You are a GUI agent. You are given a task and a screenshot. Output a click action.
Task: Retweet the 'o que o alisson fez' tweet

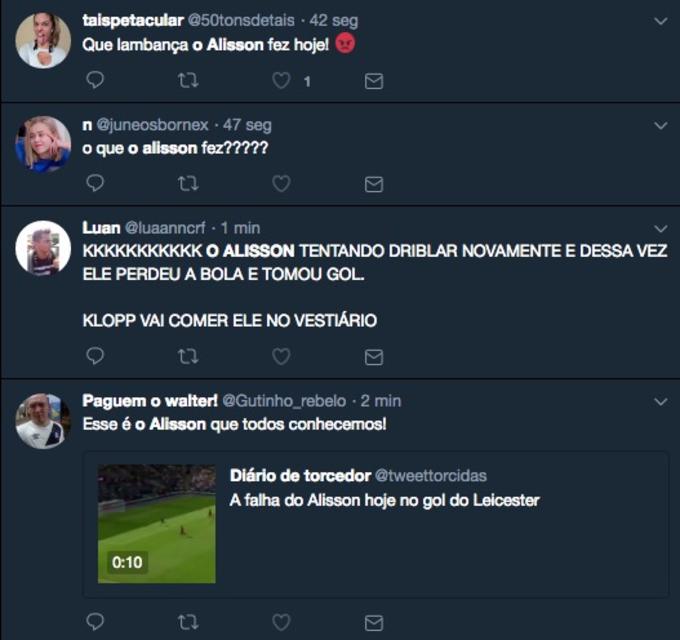(x=188, y=184)
